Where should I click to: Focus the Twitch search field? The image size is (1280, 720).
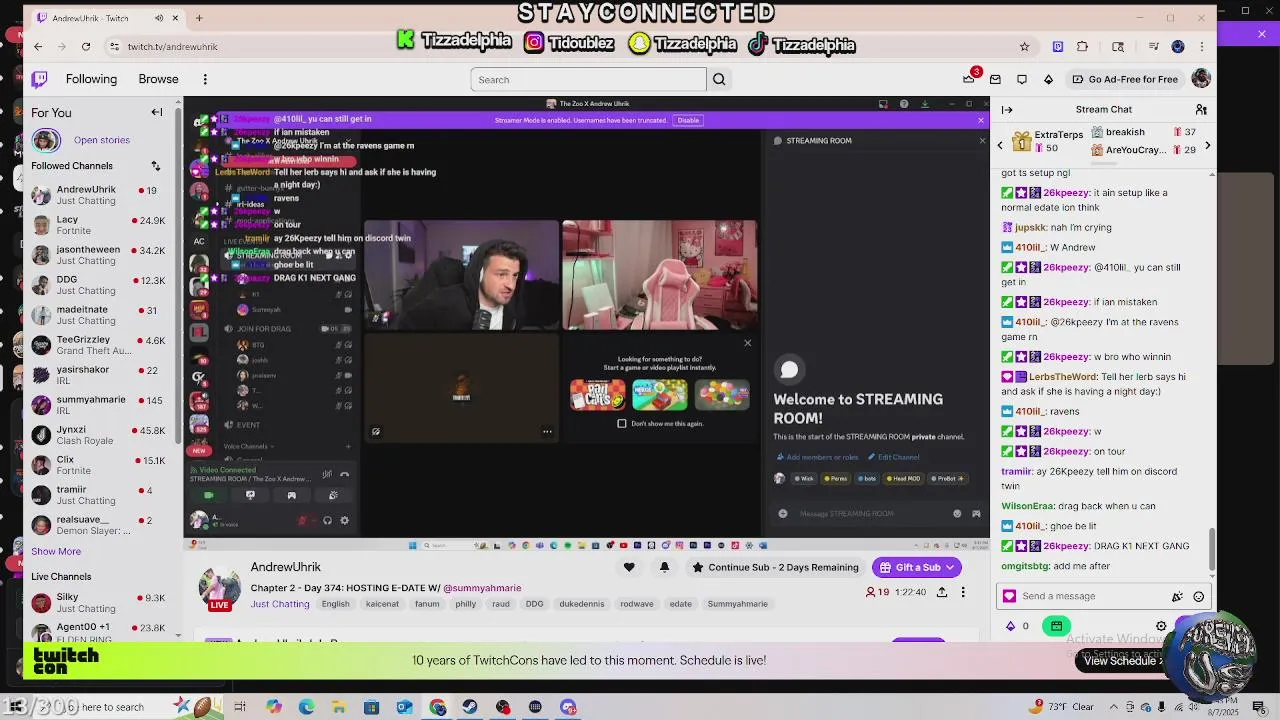[589, 79]
